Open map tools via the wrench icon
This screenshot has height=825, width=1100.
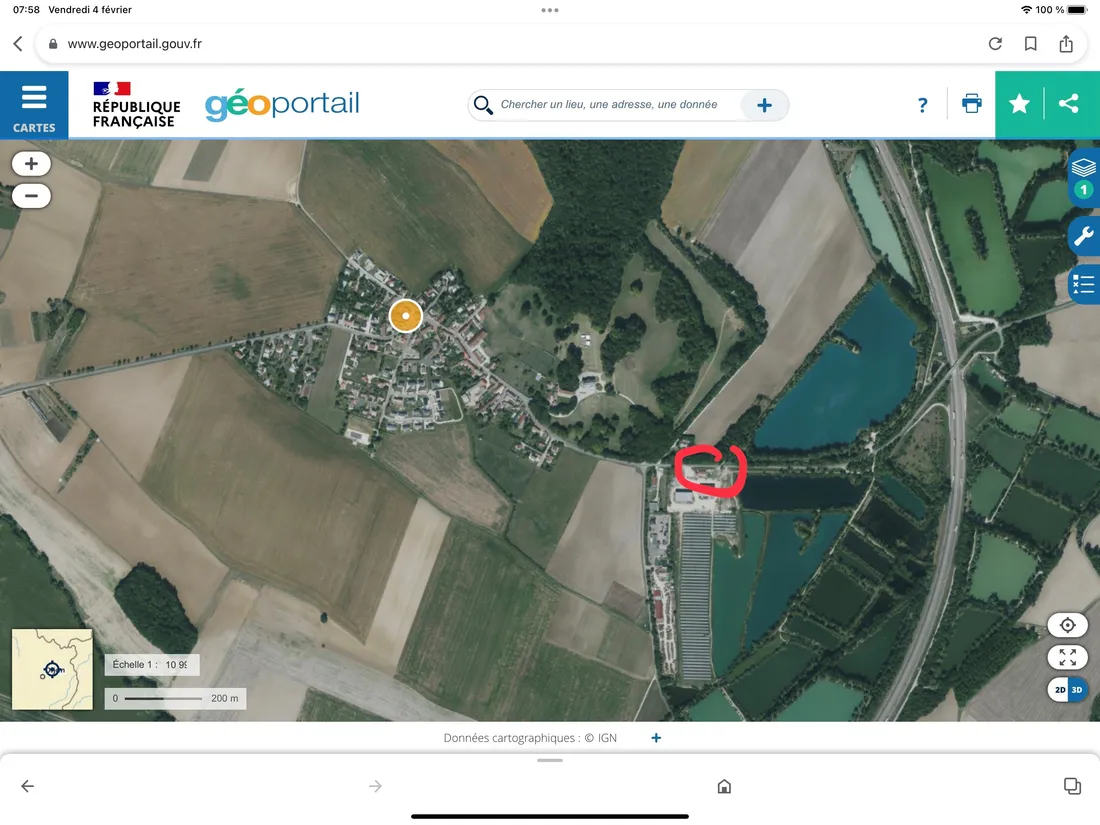pos(1084,236)
